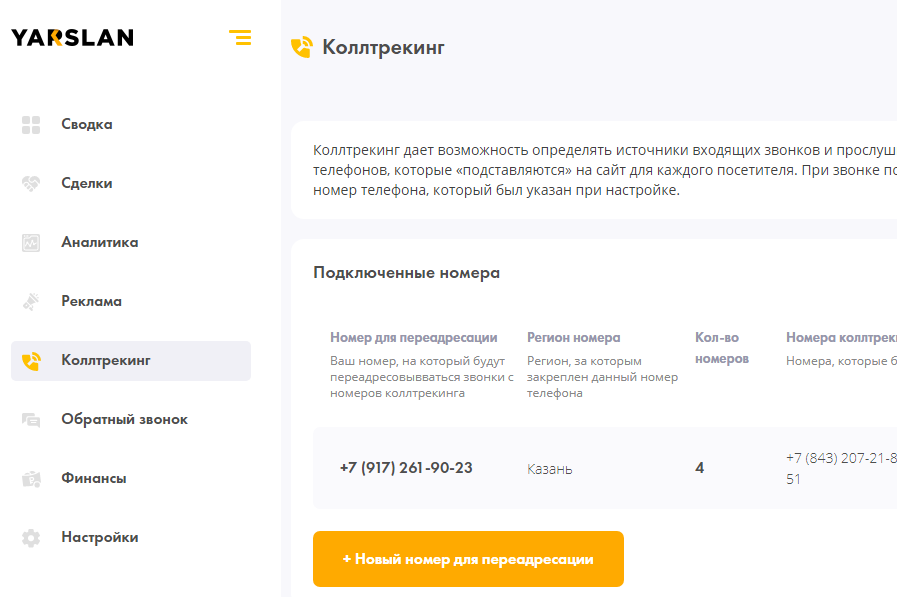897x597 pixels.
Task: Toggle the yellow hamburger menu
Action: pyautogui.click(x=240, y=37)
